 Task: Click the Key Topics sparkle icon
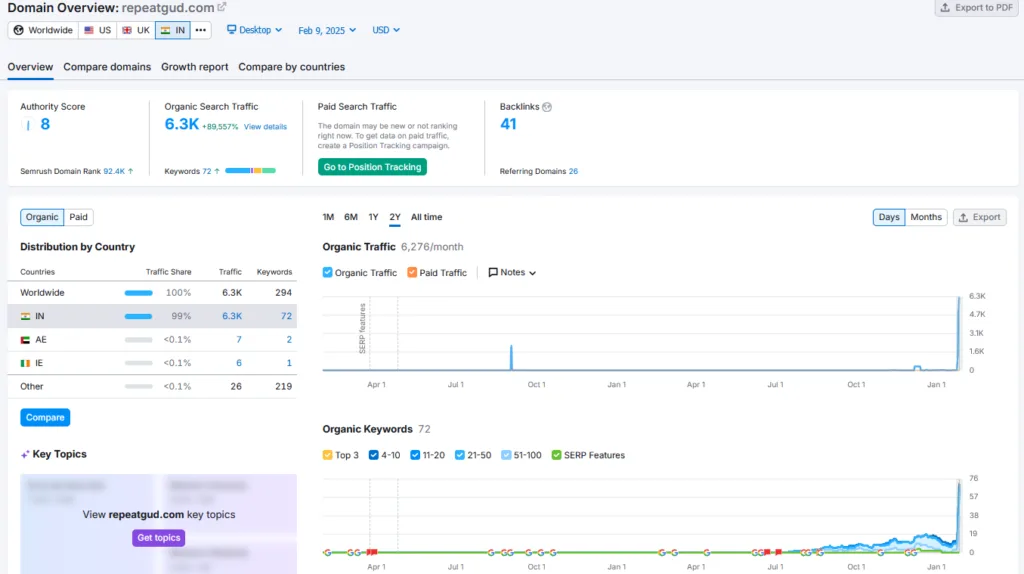(x=25, y=454)
